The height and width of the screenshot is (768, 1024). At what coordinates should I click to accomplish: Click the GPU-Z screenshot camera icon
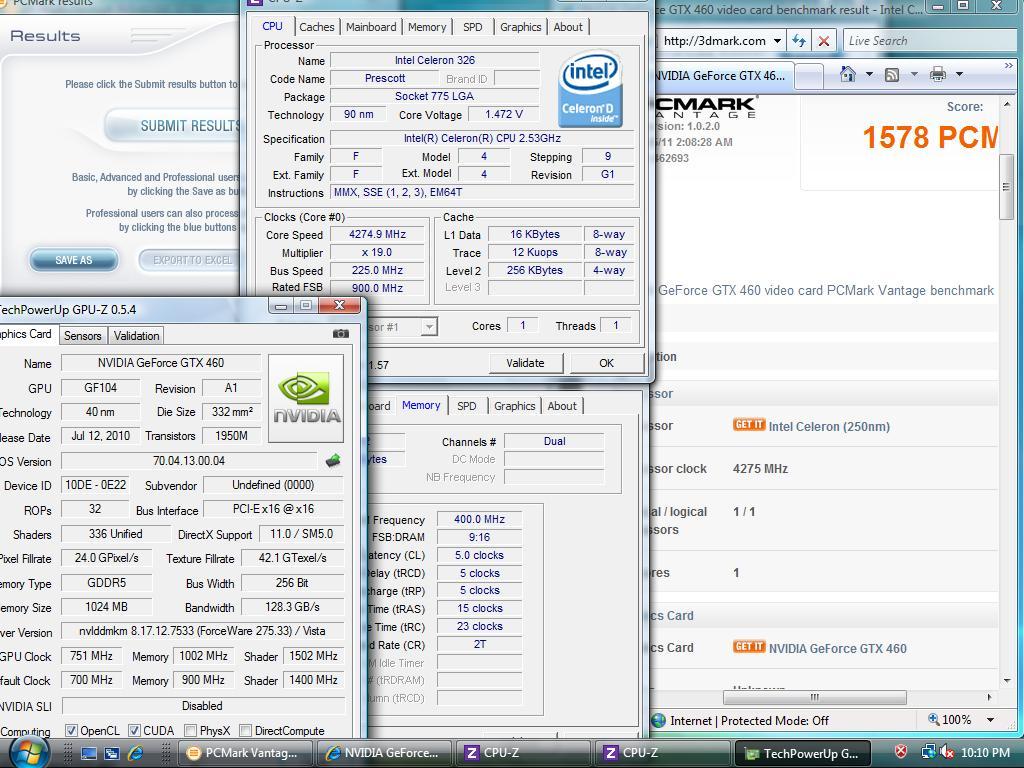340,334
